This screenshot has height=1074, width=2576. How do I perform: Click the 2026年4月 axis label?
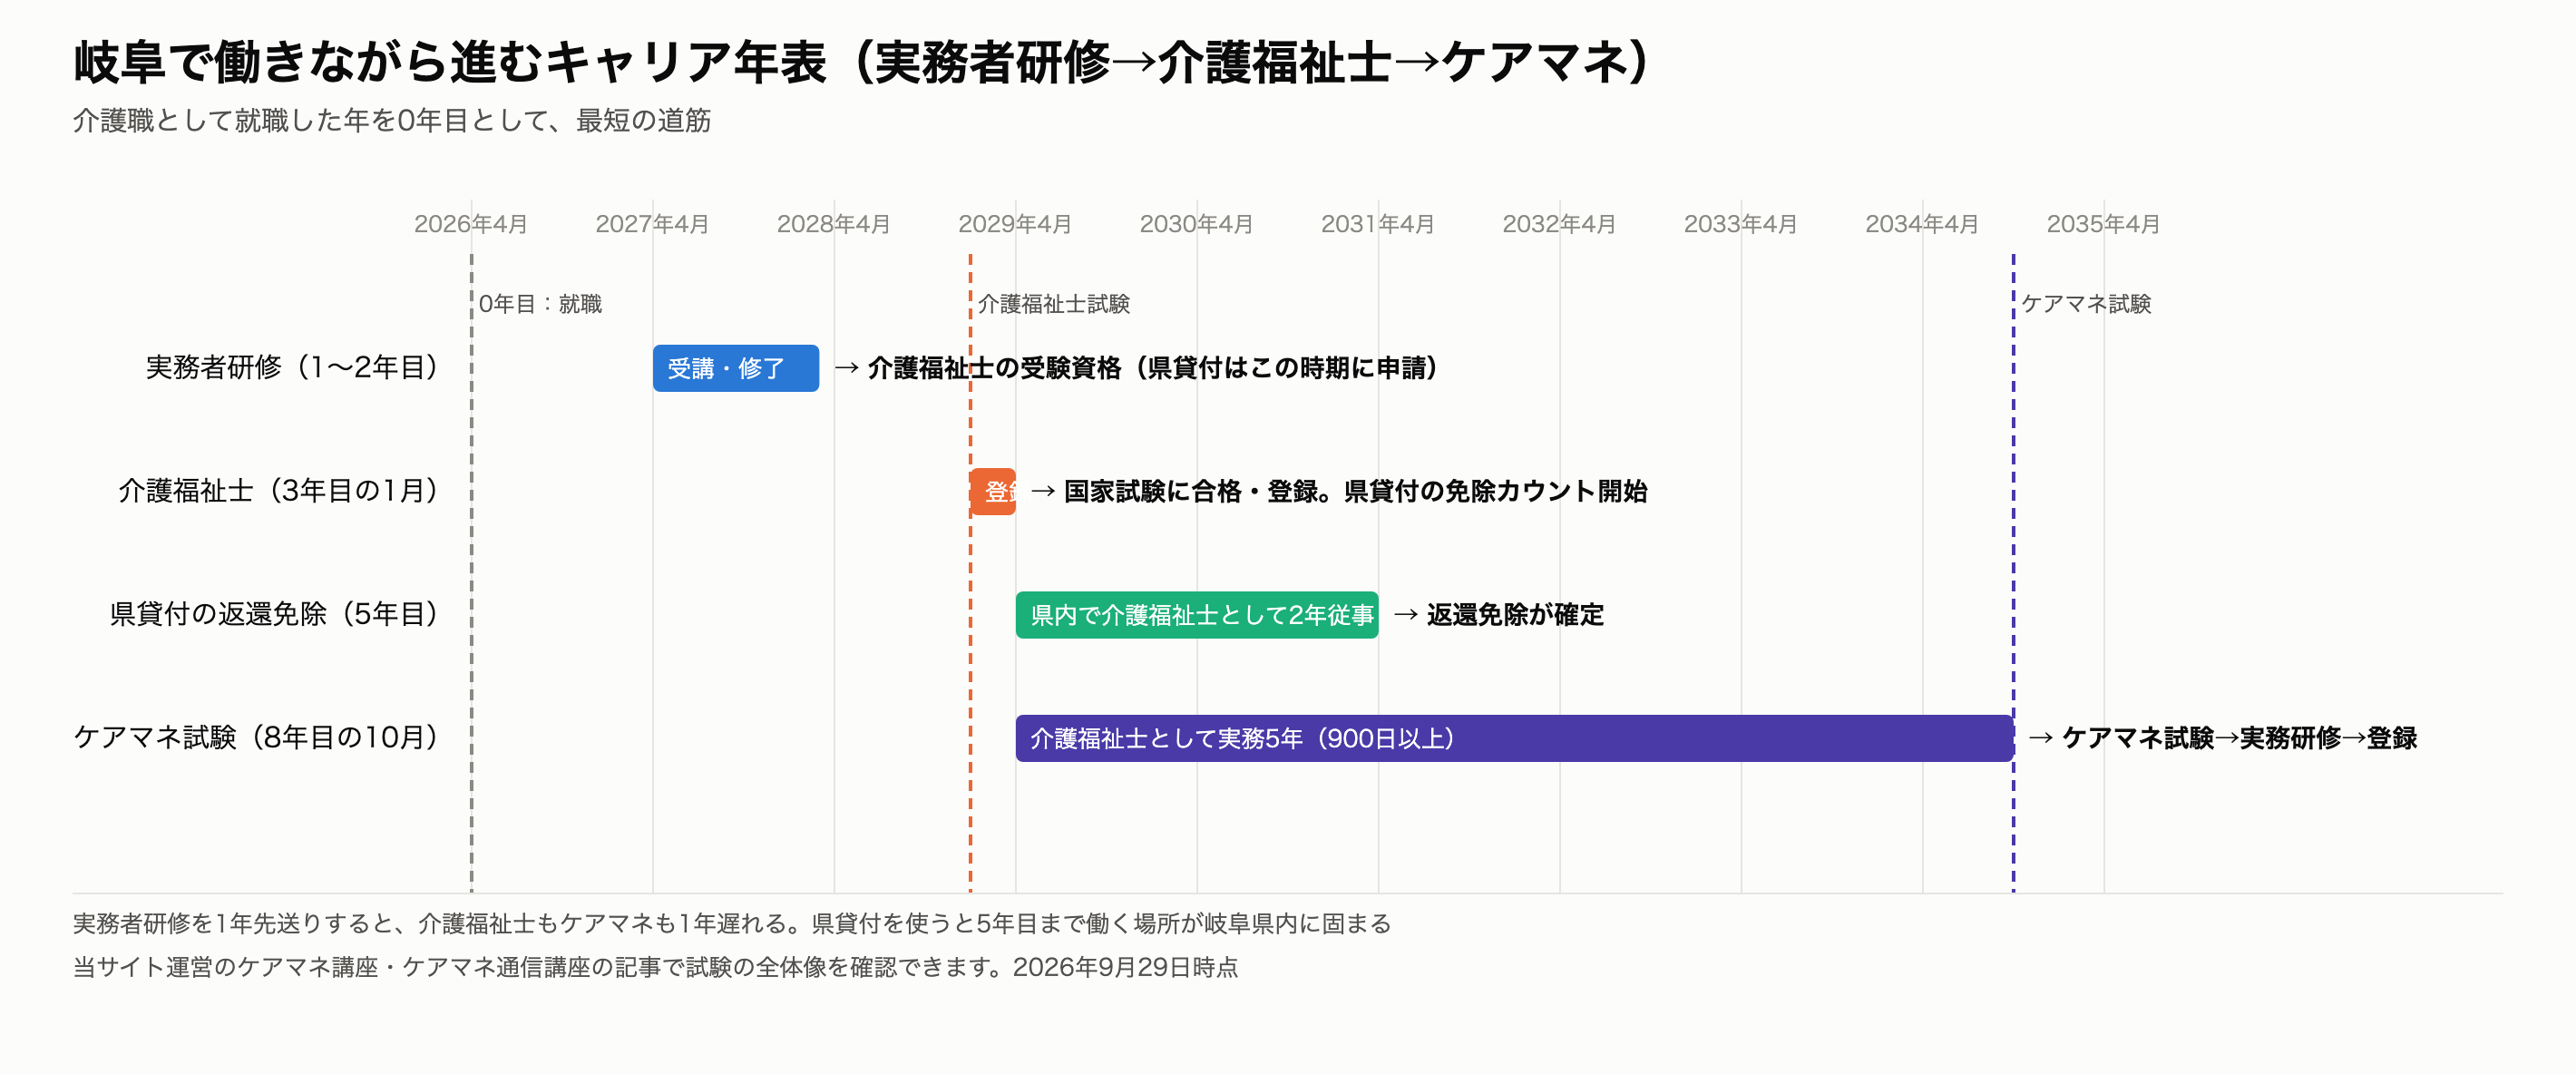coord(471,224)
